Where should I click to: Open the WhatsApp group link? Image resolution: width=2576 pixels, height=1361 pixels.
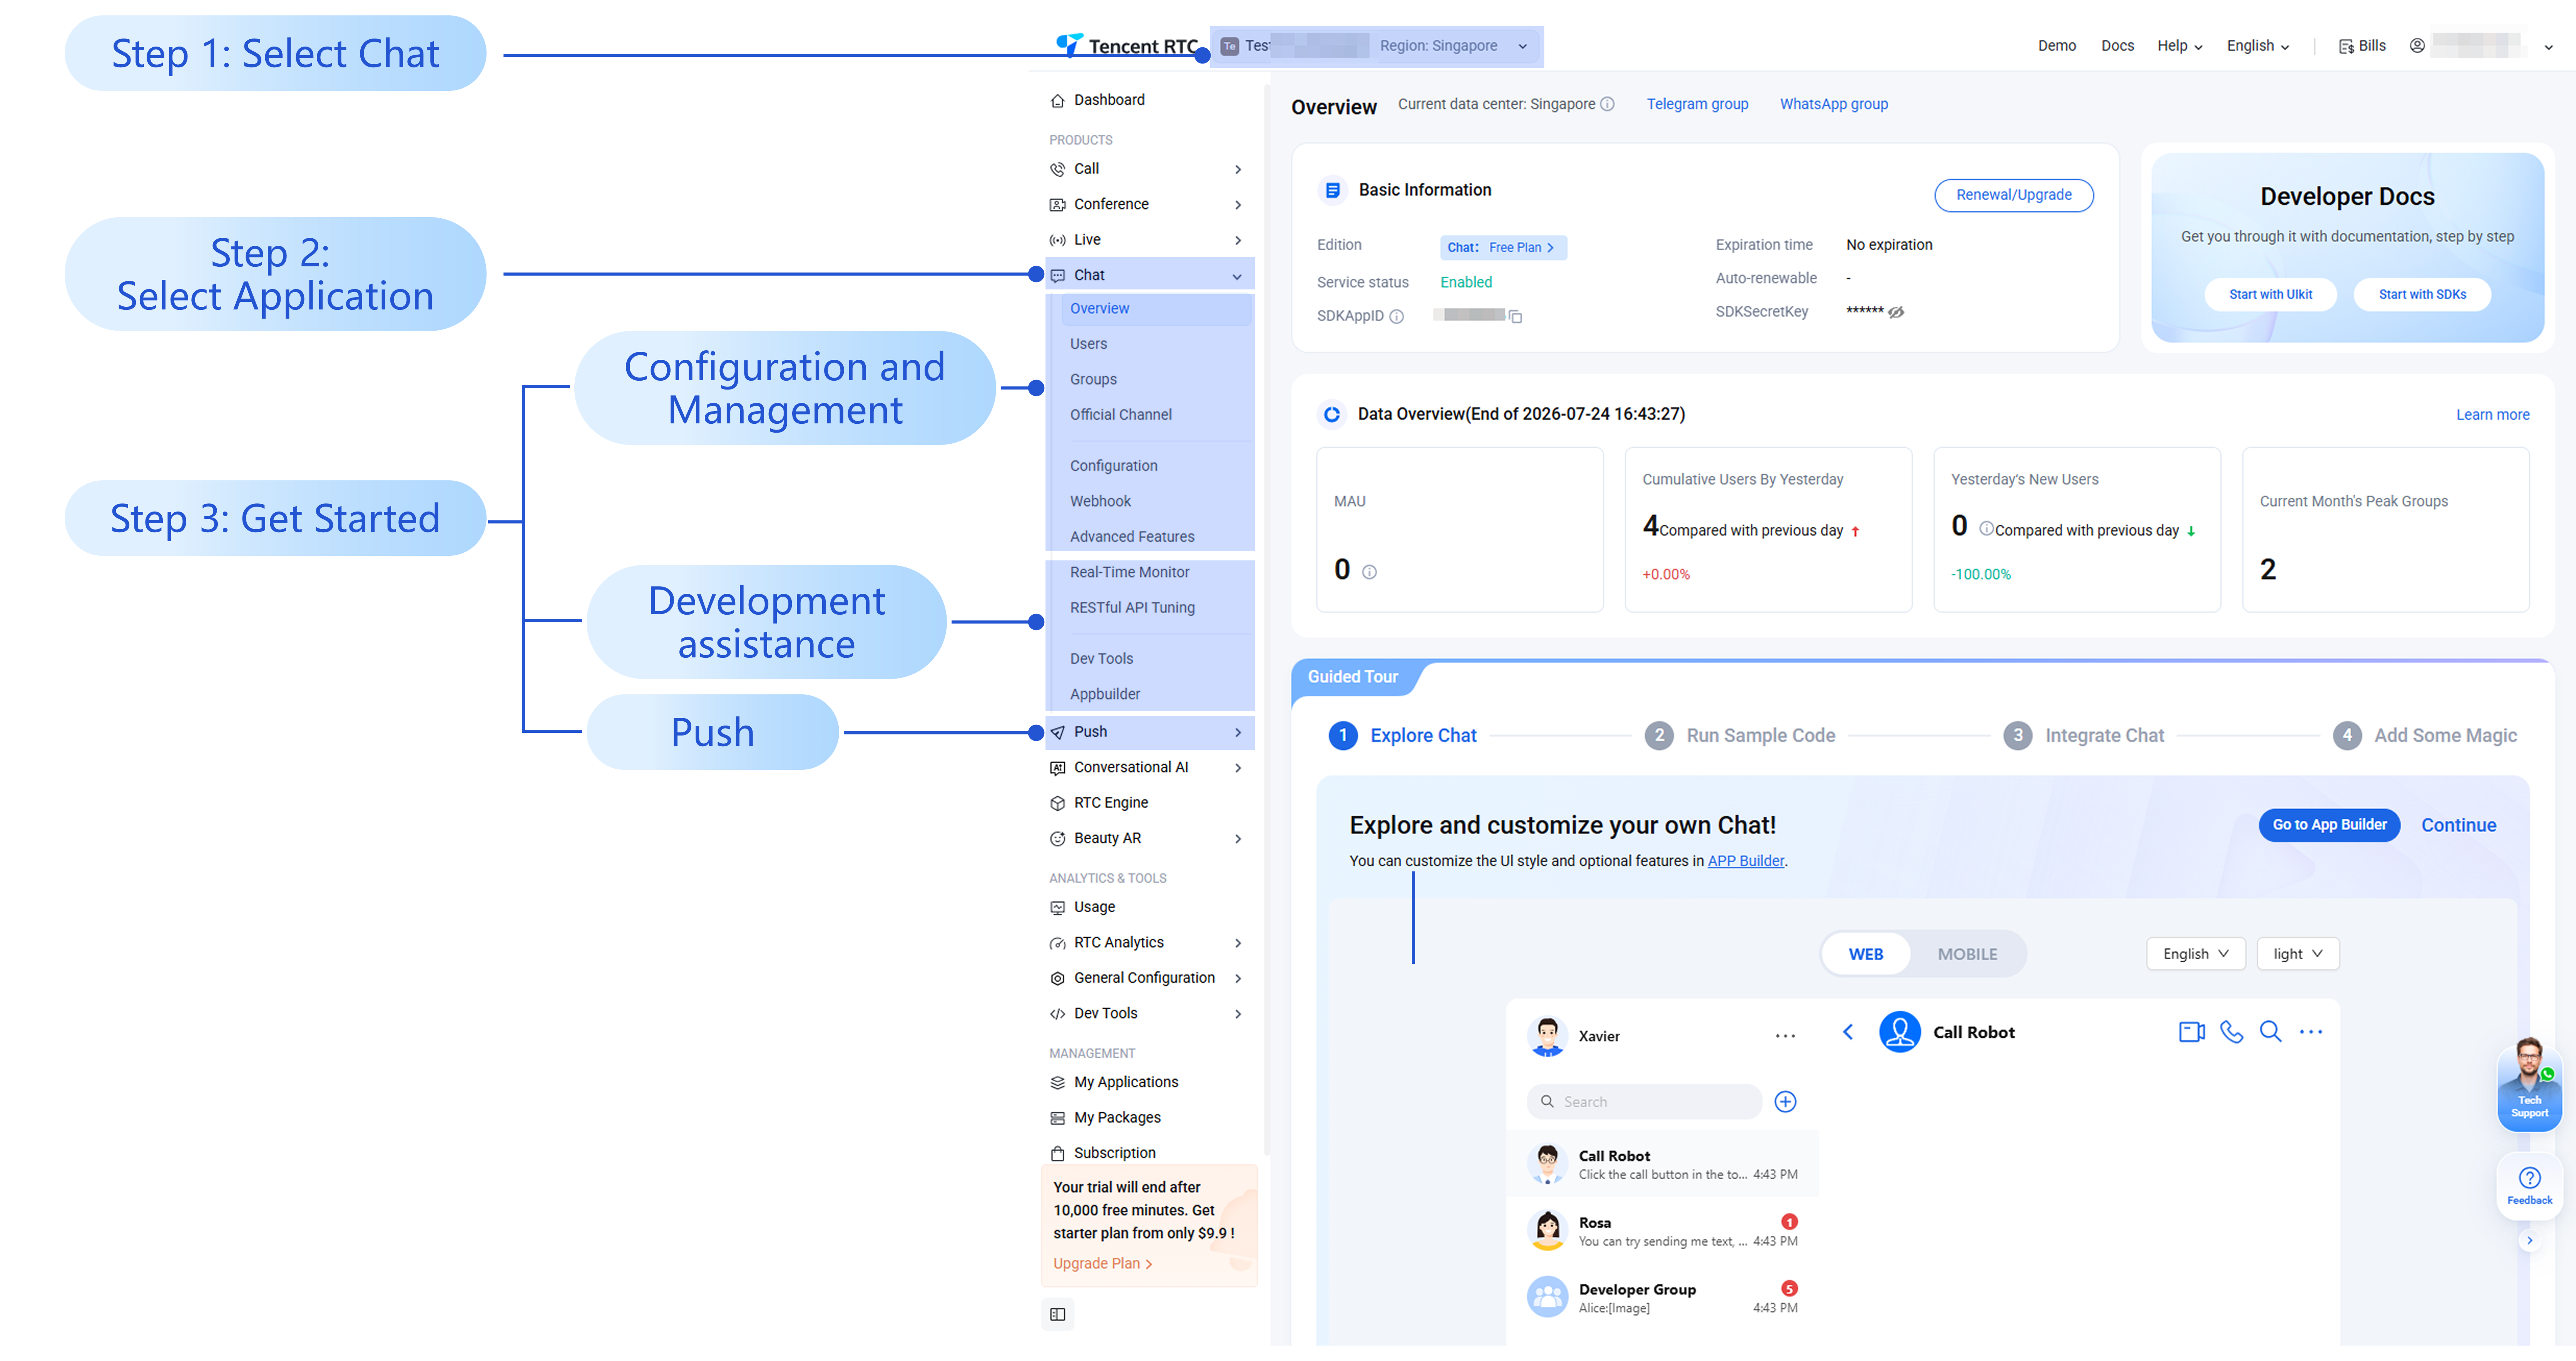[1833, 104]
